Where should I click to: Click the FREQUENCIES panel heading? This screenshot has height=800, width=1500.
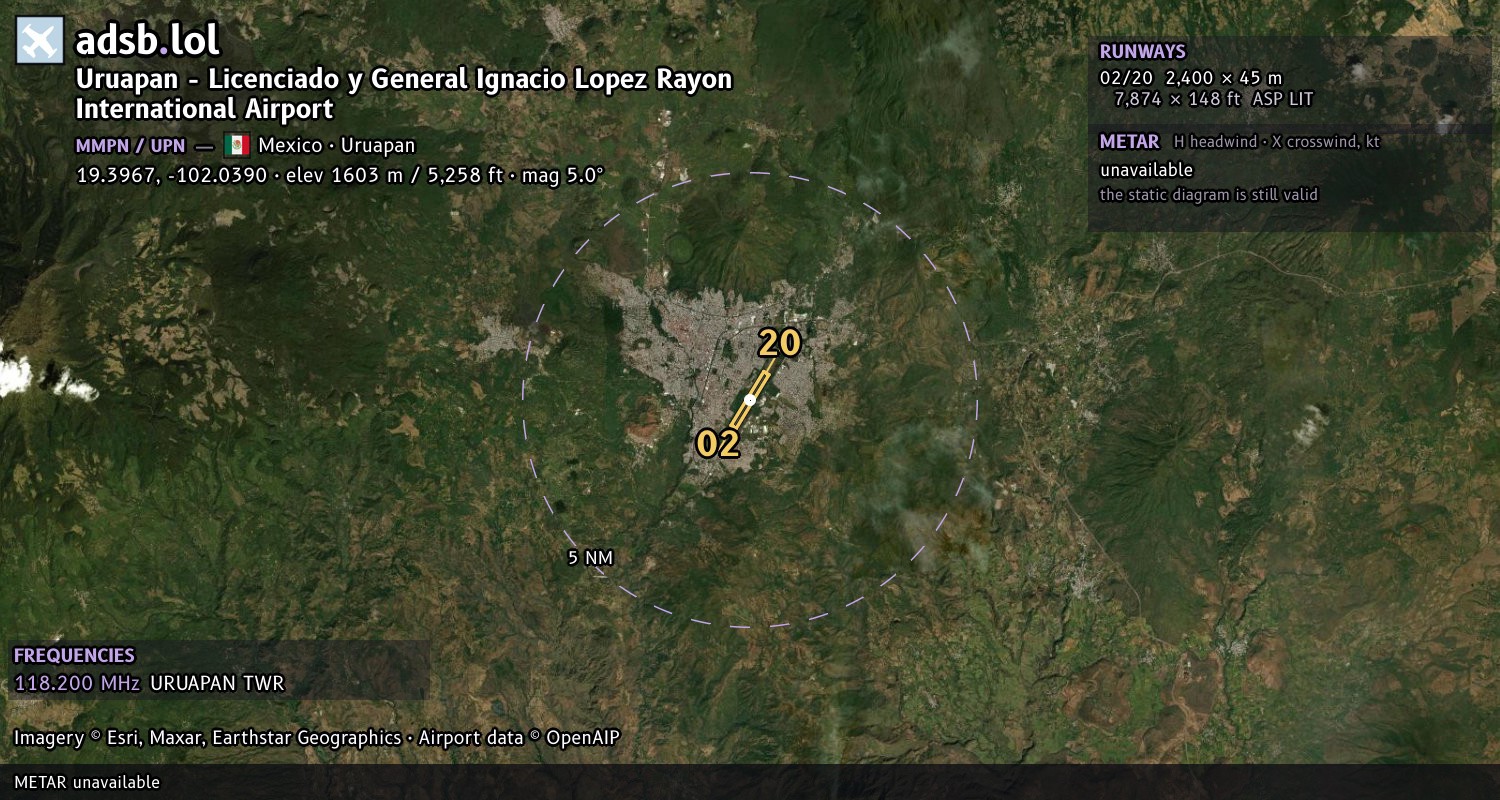coord(74,656)
